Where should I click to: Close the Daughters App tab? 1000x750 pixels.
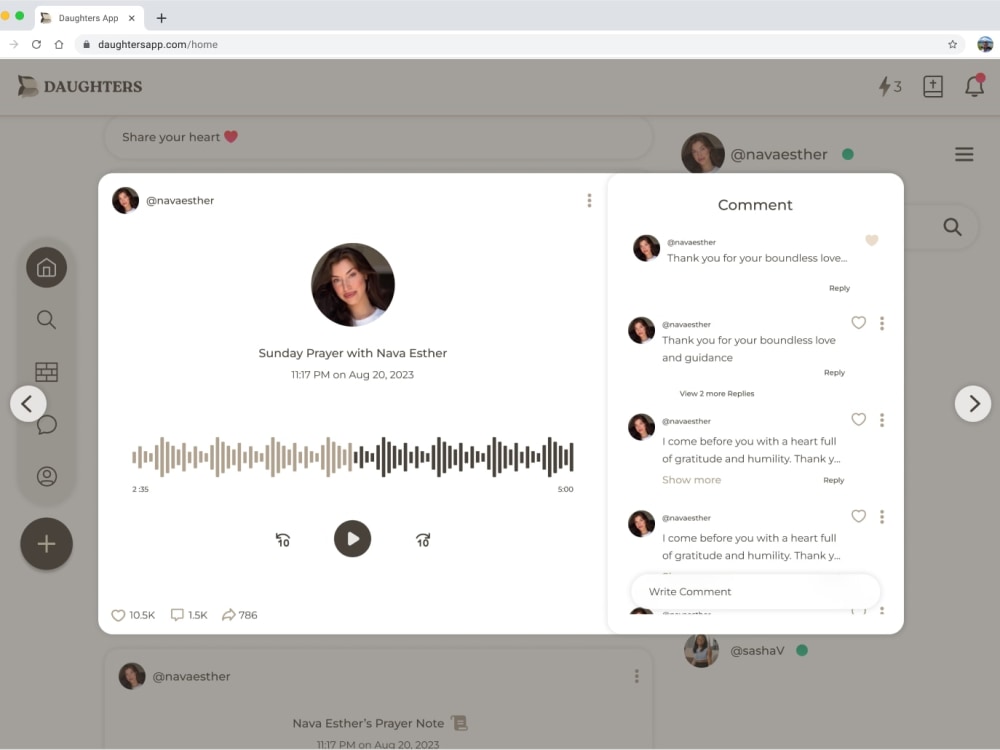(x=131, y=18)
